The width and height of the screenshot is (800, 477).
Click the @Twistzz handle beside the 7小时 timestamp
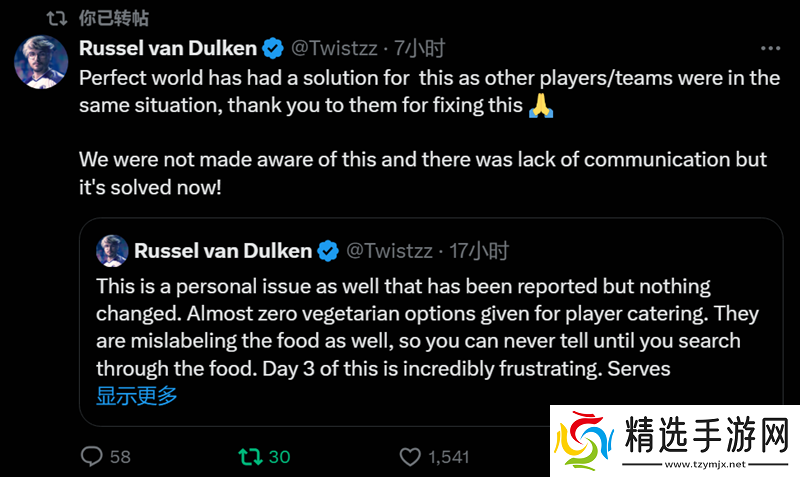335,47
